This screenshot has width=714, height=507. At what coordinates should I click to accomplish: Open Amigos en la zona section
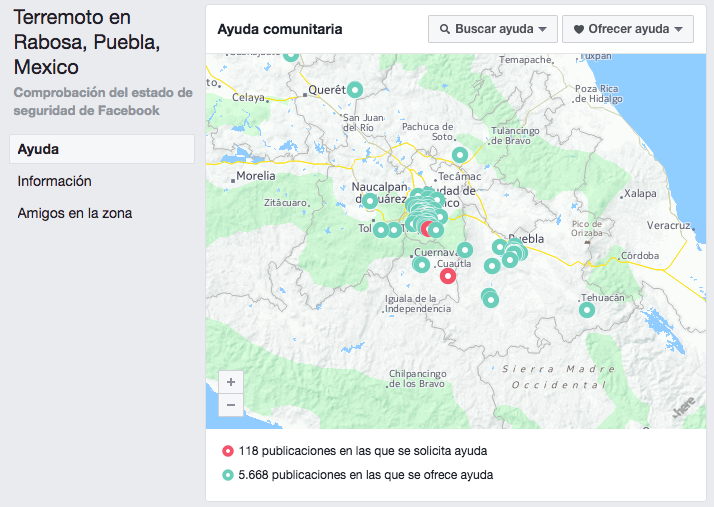coord(75,213)
